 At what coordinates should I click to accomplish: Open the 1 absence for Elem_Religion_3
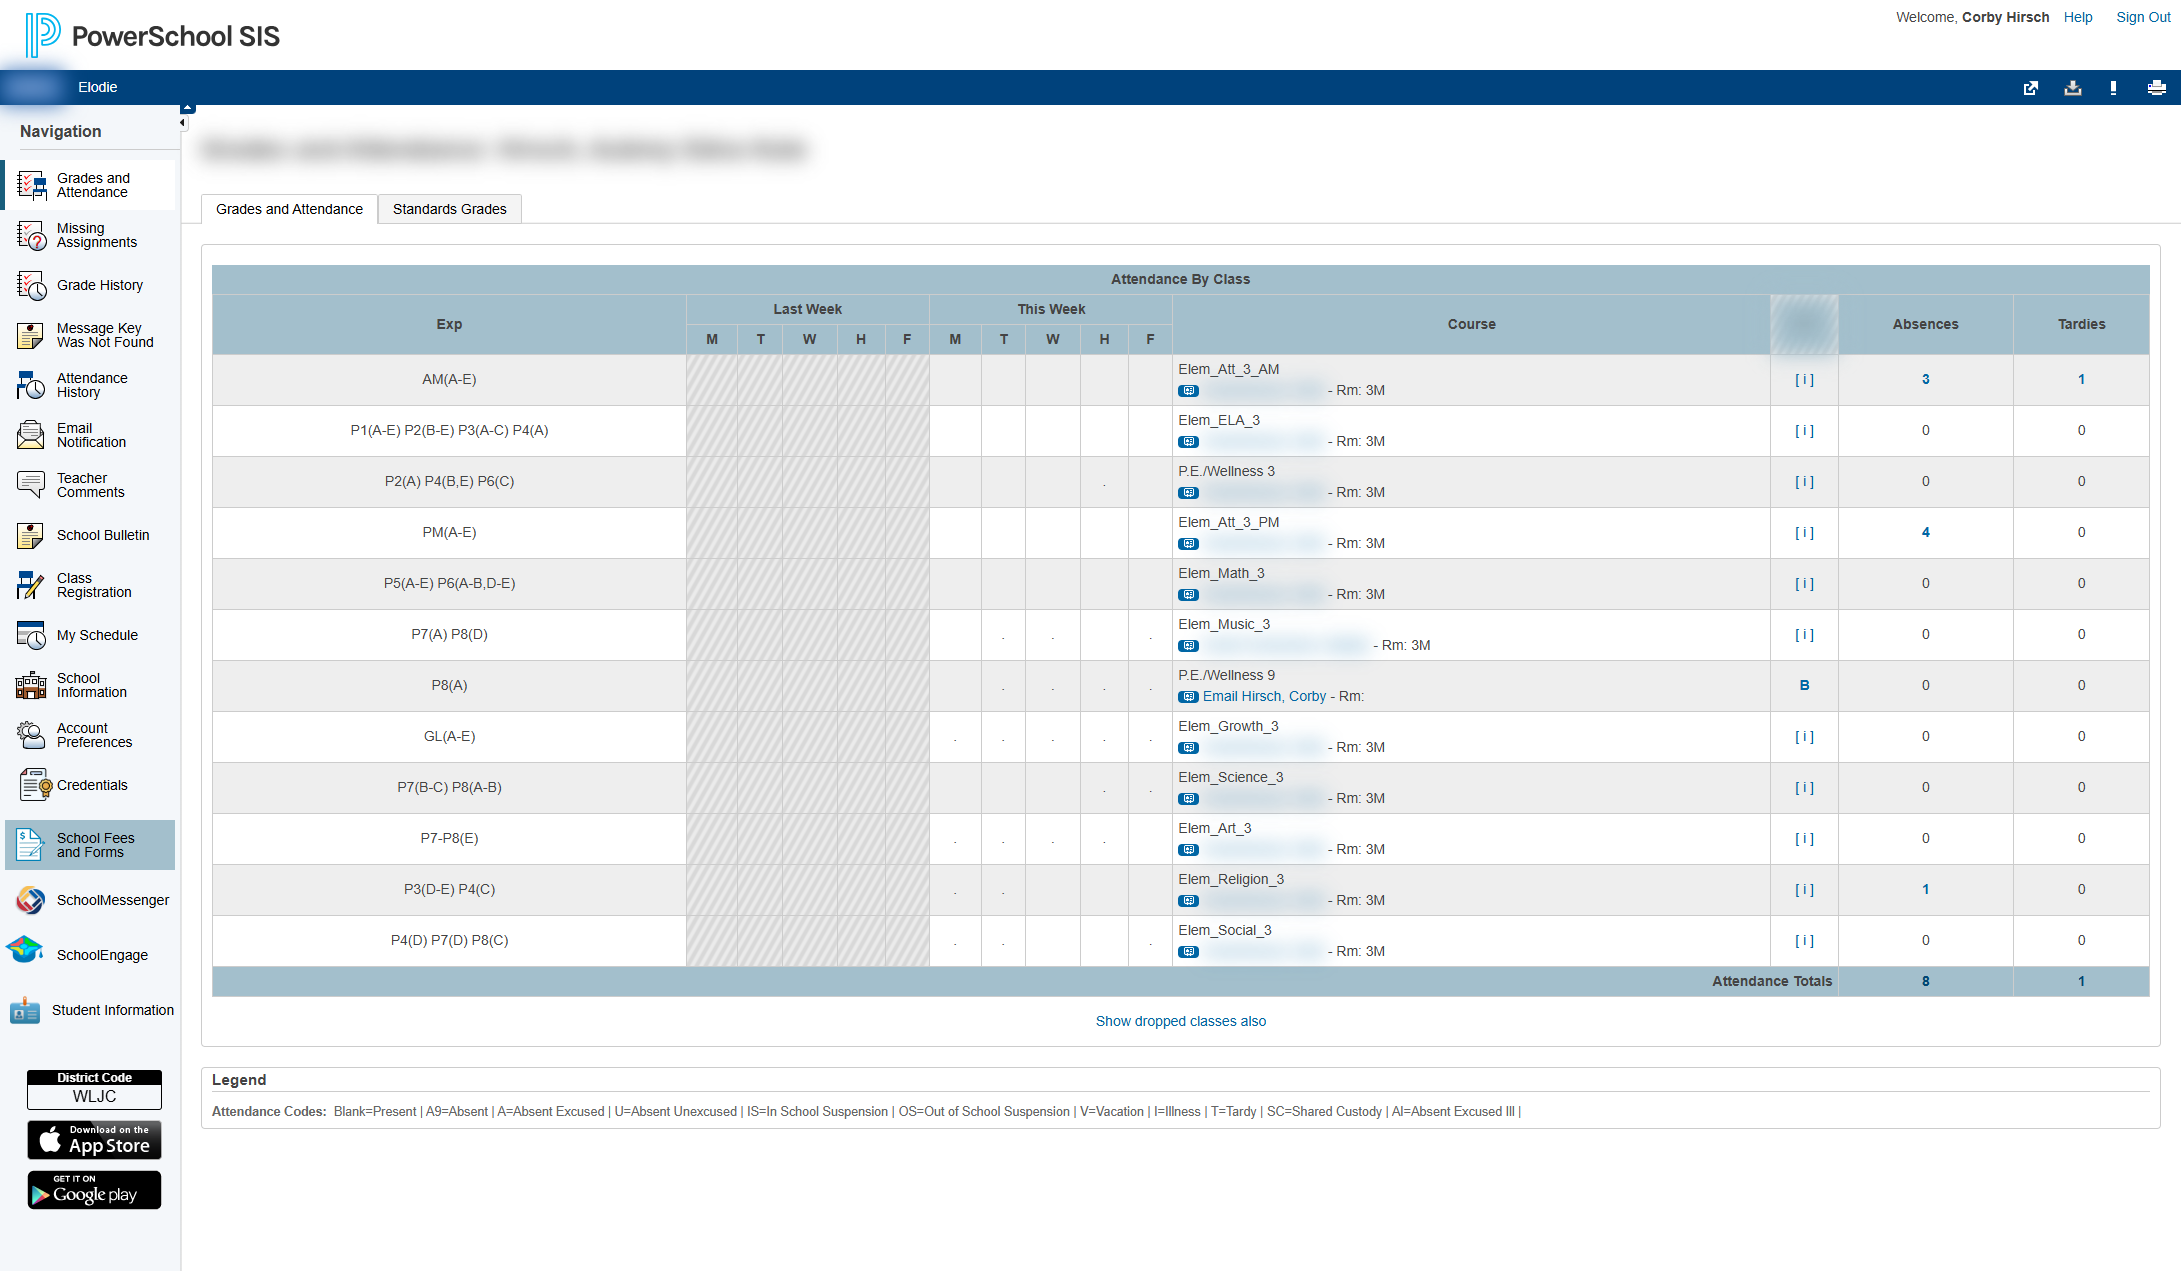click(x=1925, y=889)
